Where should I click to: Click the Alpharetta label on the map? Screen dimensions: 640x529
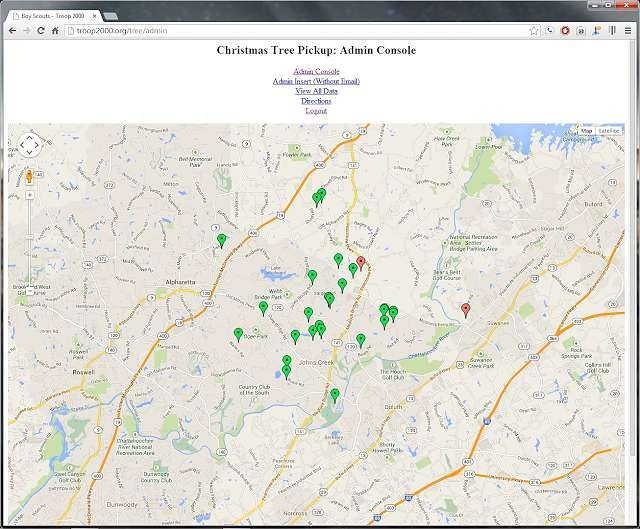click(180, 282)
